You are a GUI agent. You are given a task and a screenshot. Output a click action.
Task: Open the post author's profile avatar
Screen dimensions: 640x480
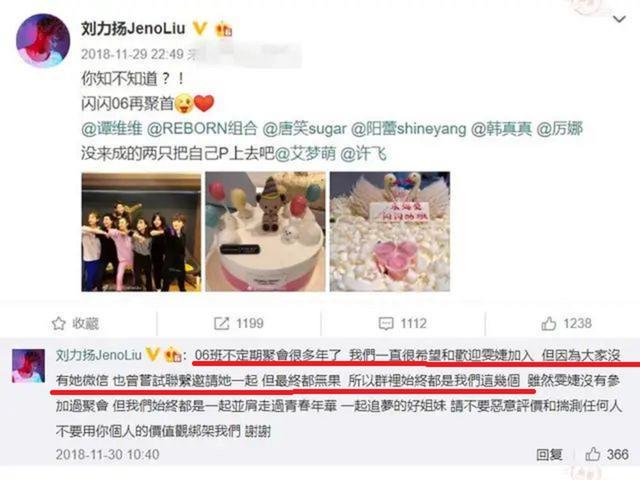[x=43, y=40]
